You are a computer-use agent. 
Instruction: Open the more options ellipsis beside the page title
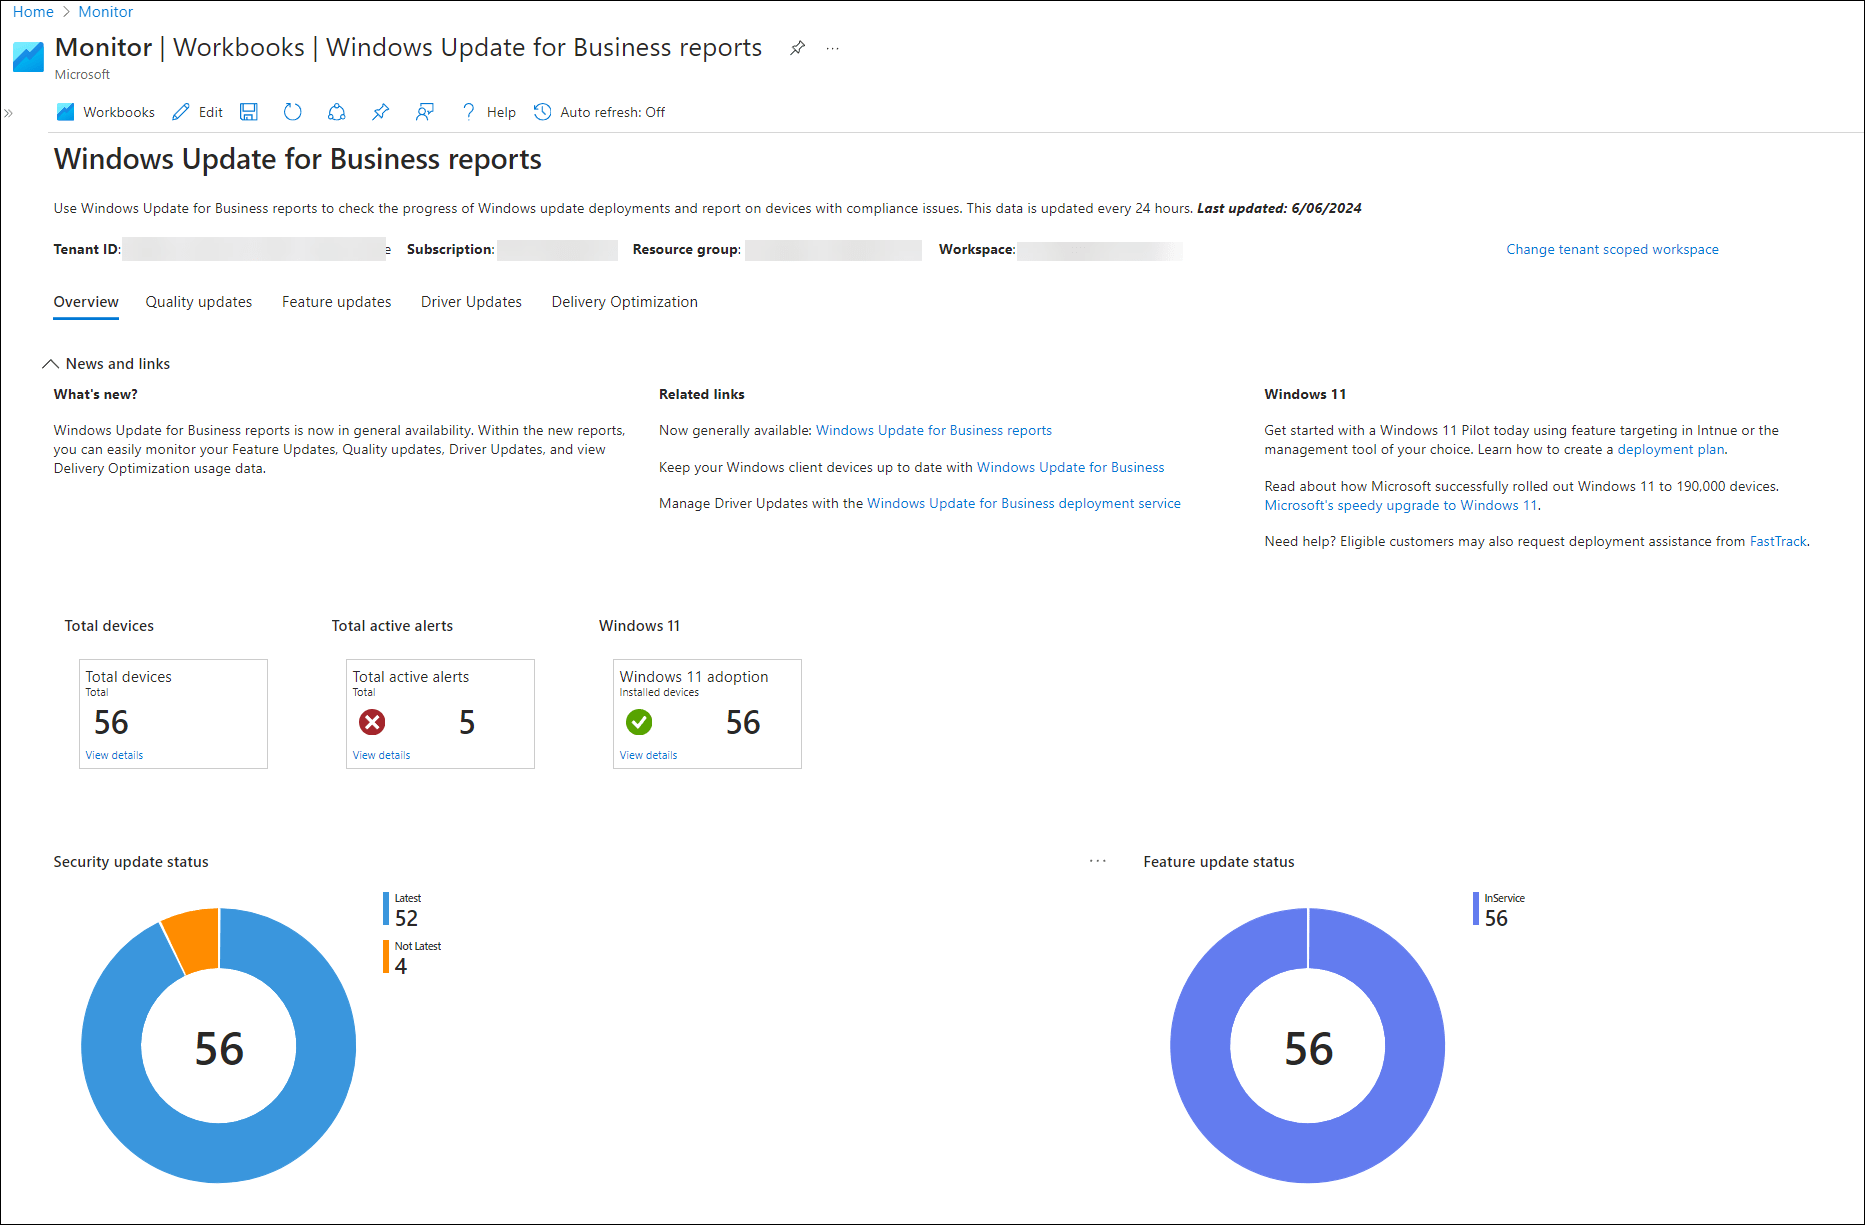click(x=833, y=48)
